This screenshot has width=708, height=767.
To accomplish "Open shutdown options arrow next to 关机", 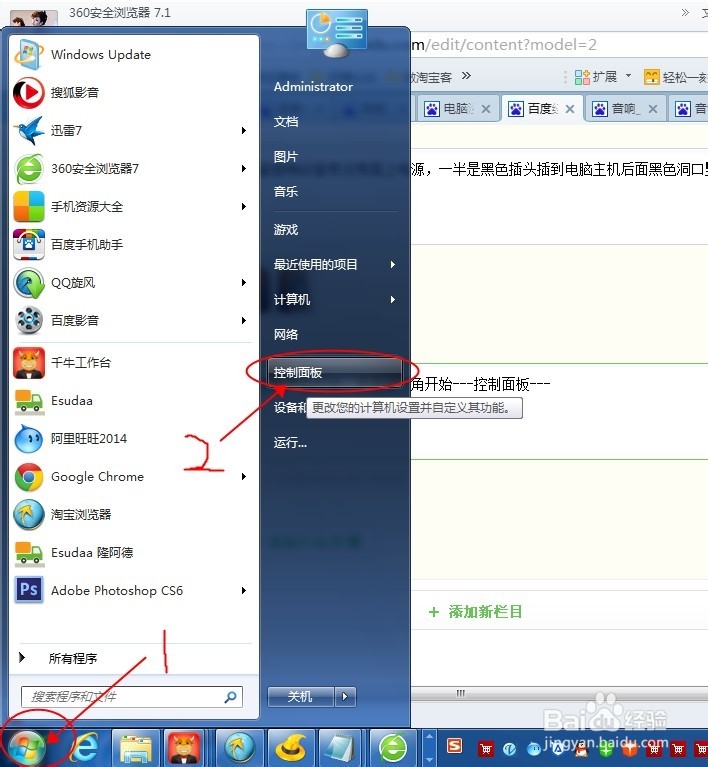I will click(345, 697).
